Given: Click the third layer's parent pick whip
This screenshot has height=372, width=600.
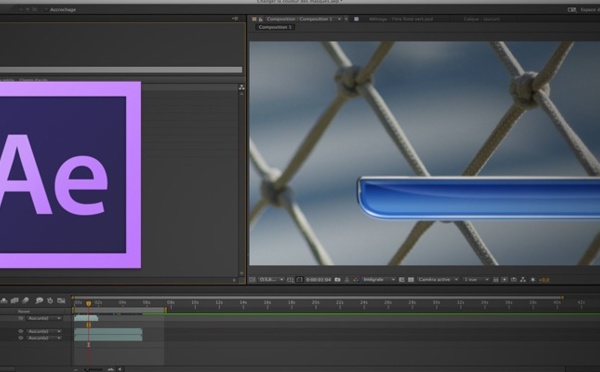Looking at the screenshot, I should tap(21, 338).
